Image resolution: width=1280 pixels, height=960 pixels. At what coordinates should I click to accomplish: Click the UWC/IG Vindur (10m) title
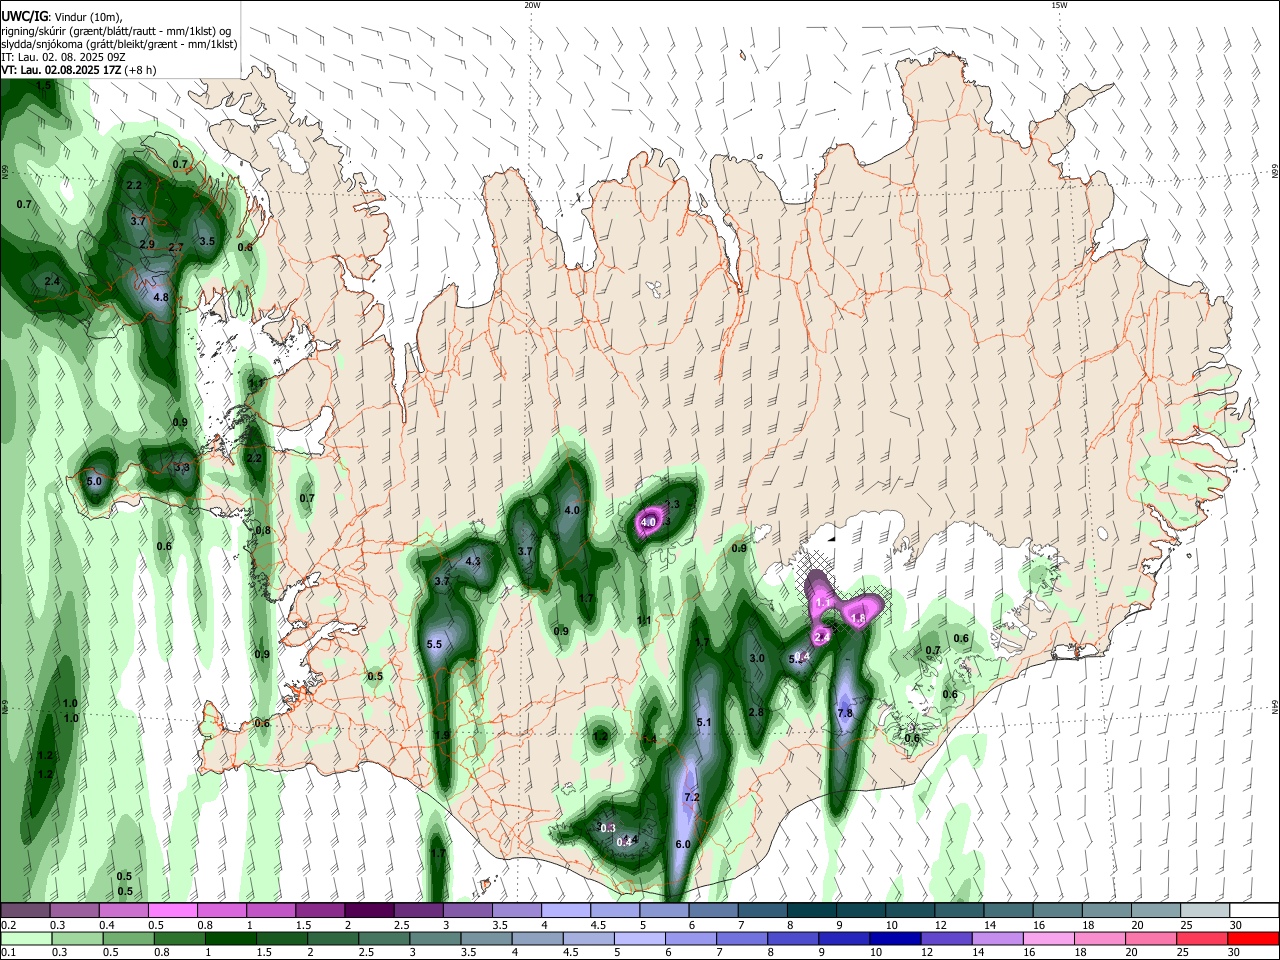[61, 16]
